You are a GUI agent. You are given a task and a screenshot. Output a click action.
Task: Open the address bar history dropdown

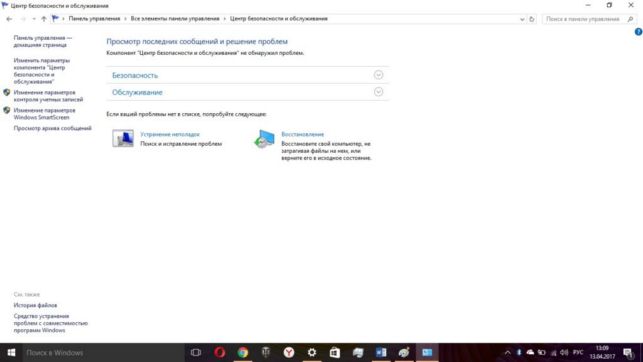[x=522, y=19]
